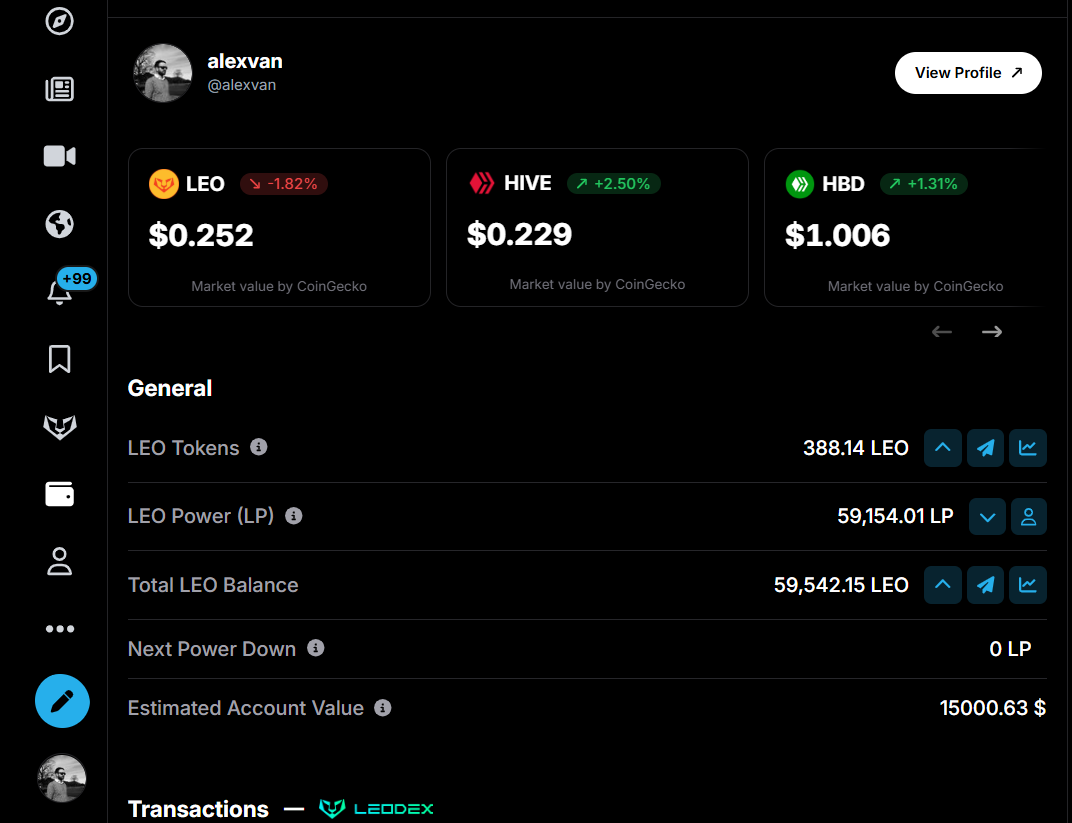This screenshot has height=823, width=1072.
Task: Send LEO Tokens via paper plane icon
Action: (x=985, y=448)
